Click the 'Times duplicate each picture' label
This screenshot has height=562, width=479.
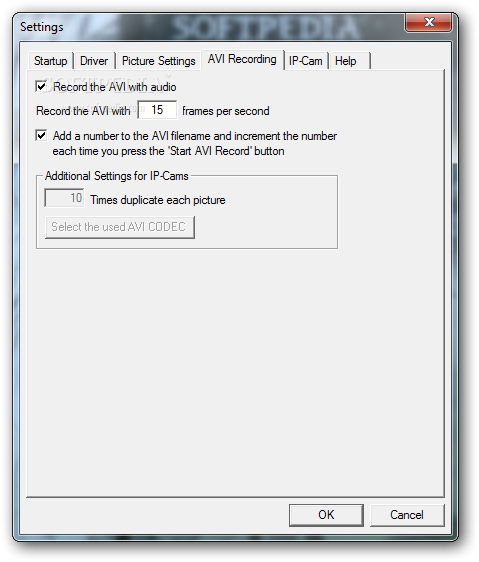tap(158, 200)
